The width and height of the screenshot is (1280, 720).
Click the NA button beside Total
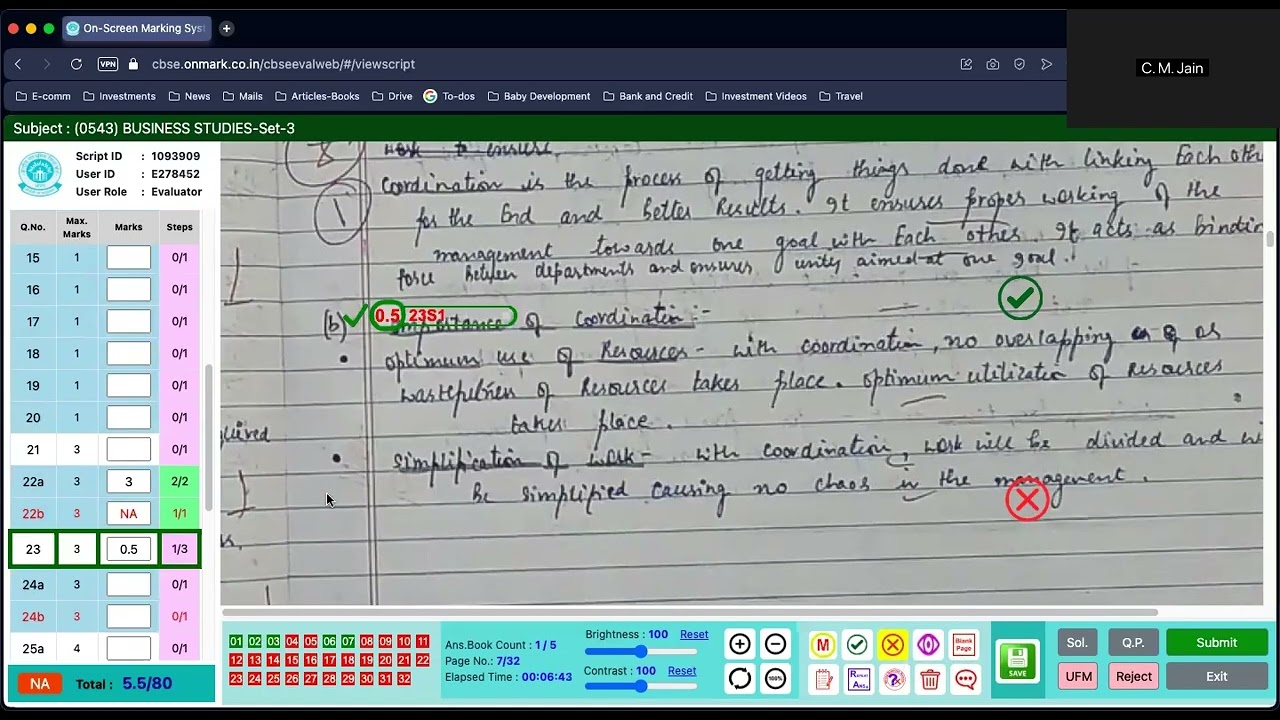(40, 684)
